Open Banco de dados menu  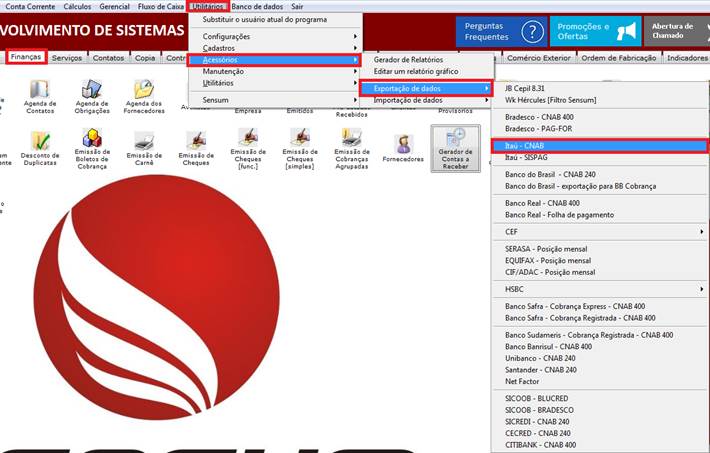click(257, 6)
